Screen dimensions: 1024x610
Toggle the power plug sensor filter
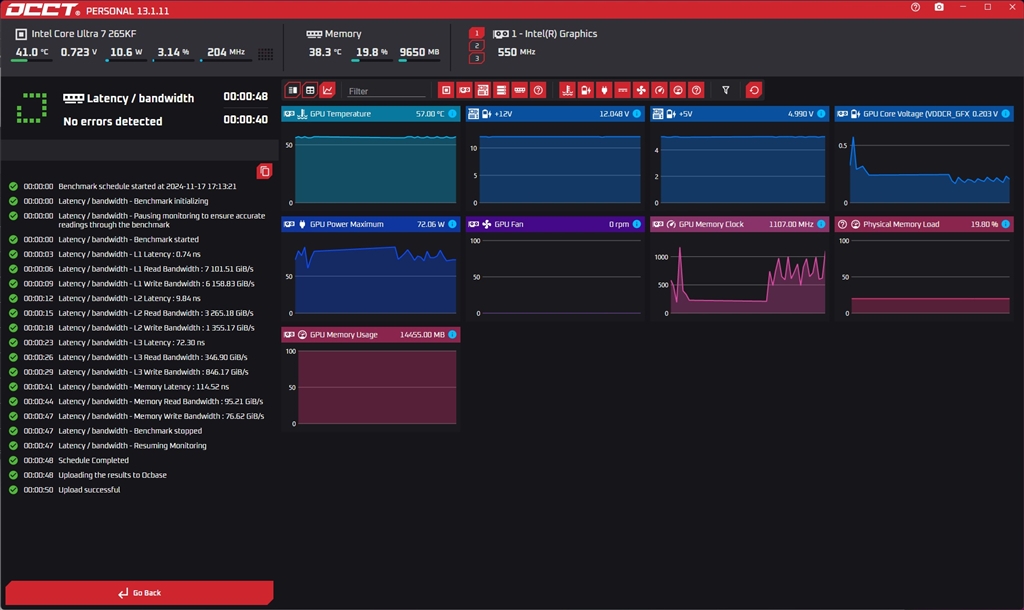(604, 90)
